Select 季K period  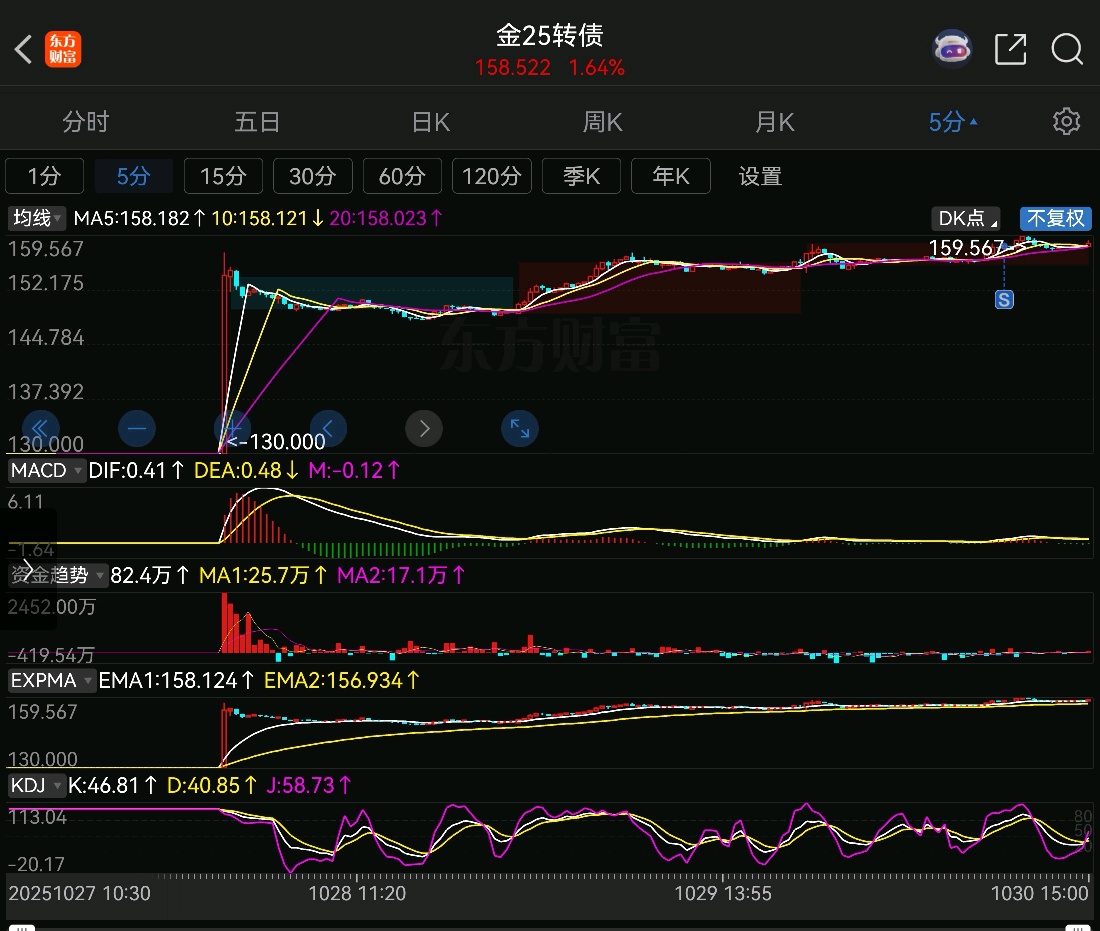(581, 175)
